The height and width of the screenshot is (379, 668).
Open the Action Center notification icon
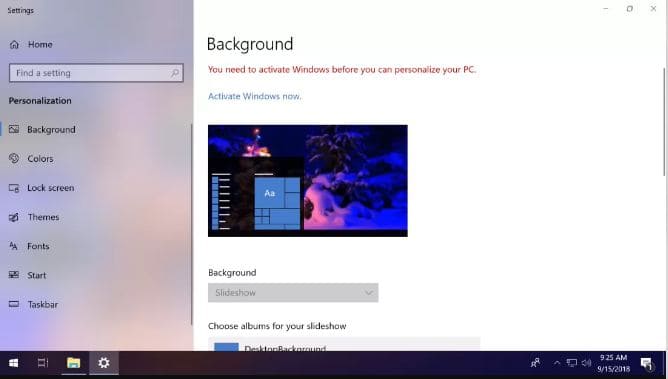(x=647, y=363)
